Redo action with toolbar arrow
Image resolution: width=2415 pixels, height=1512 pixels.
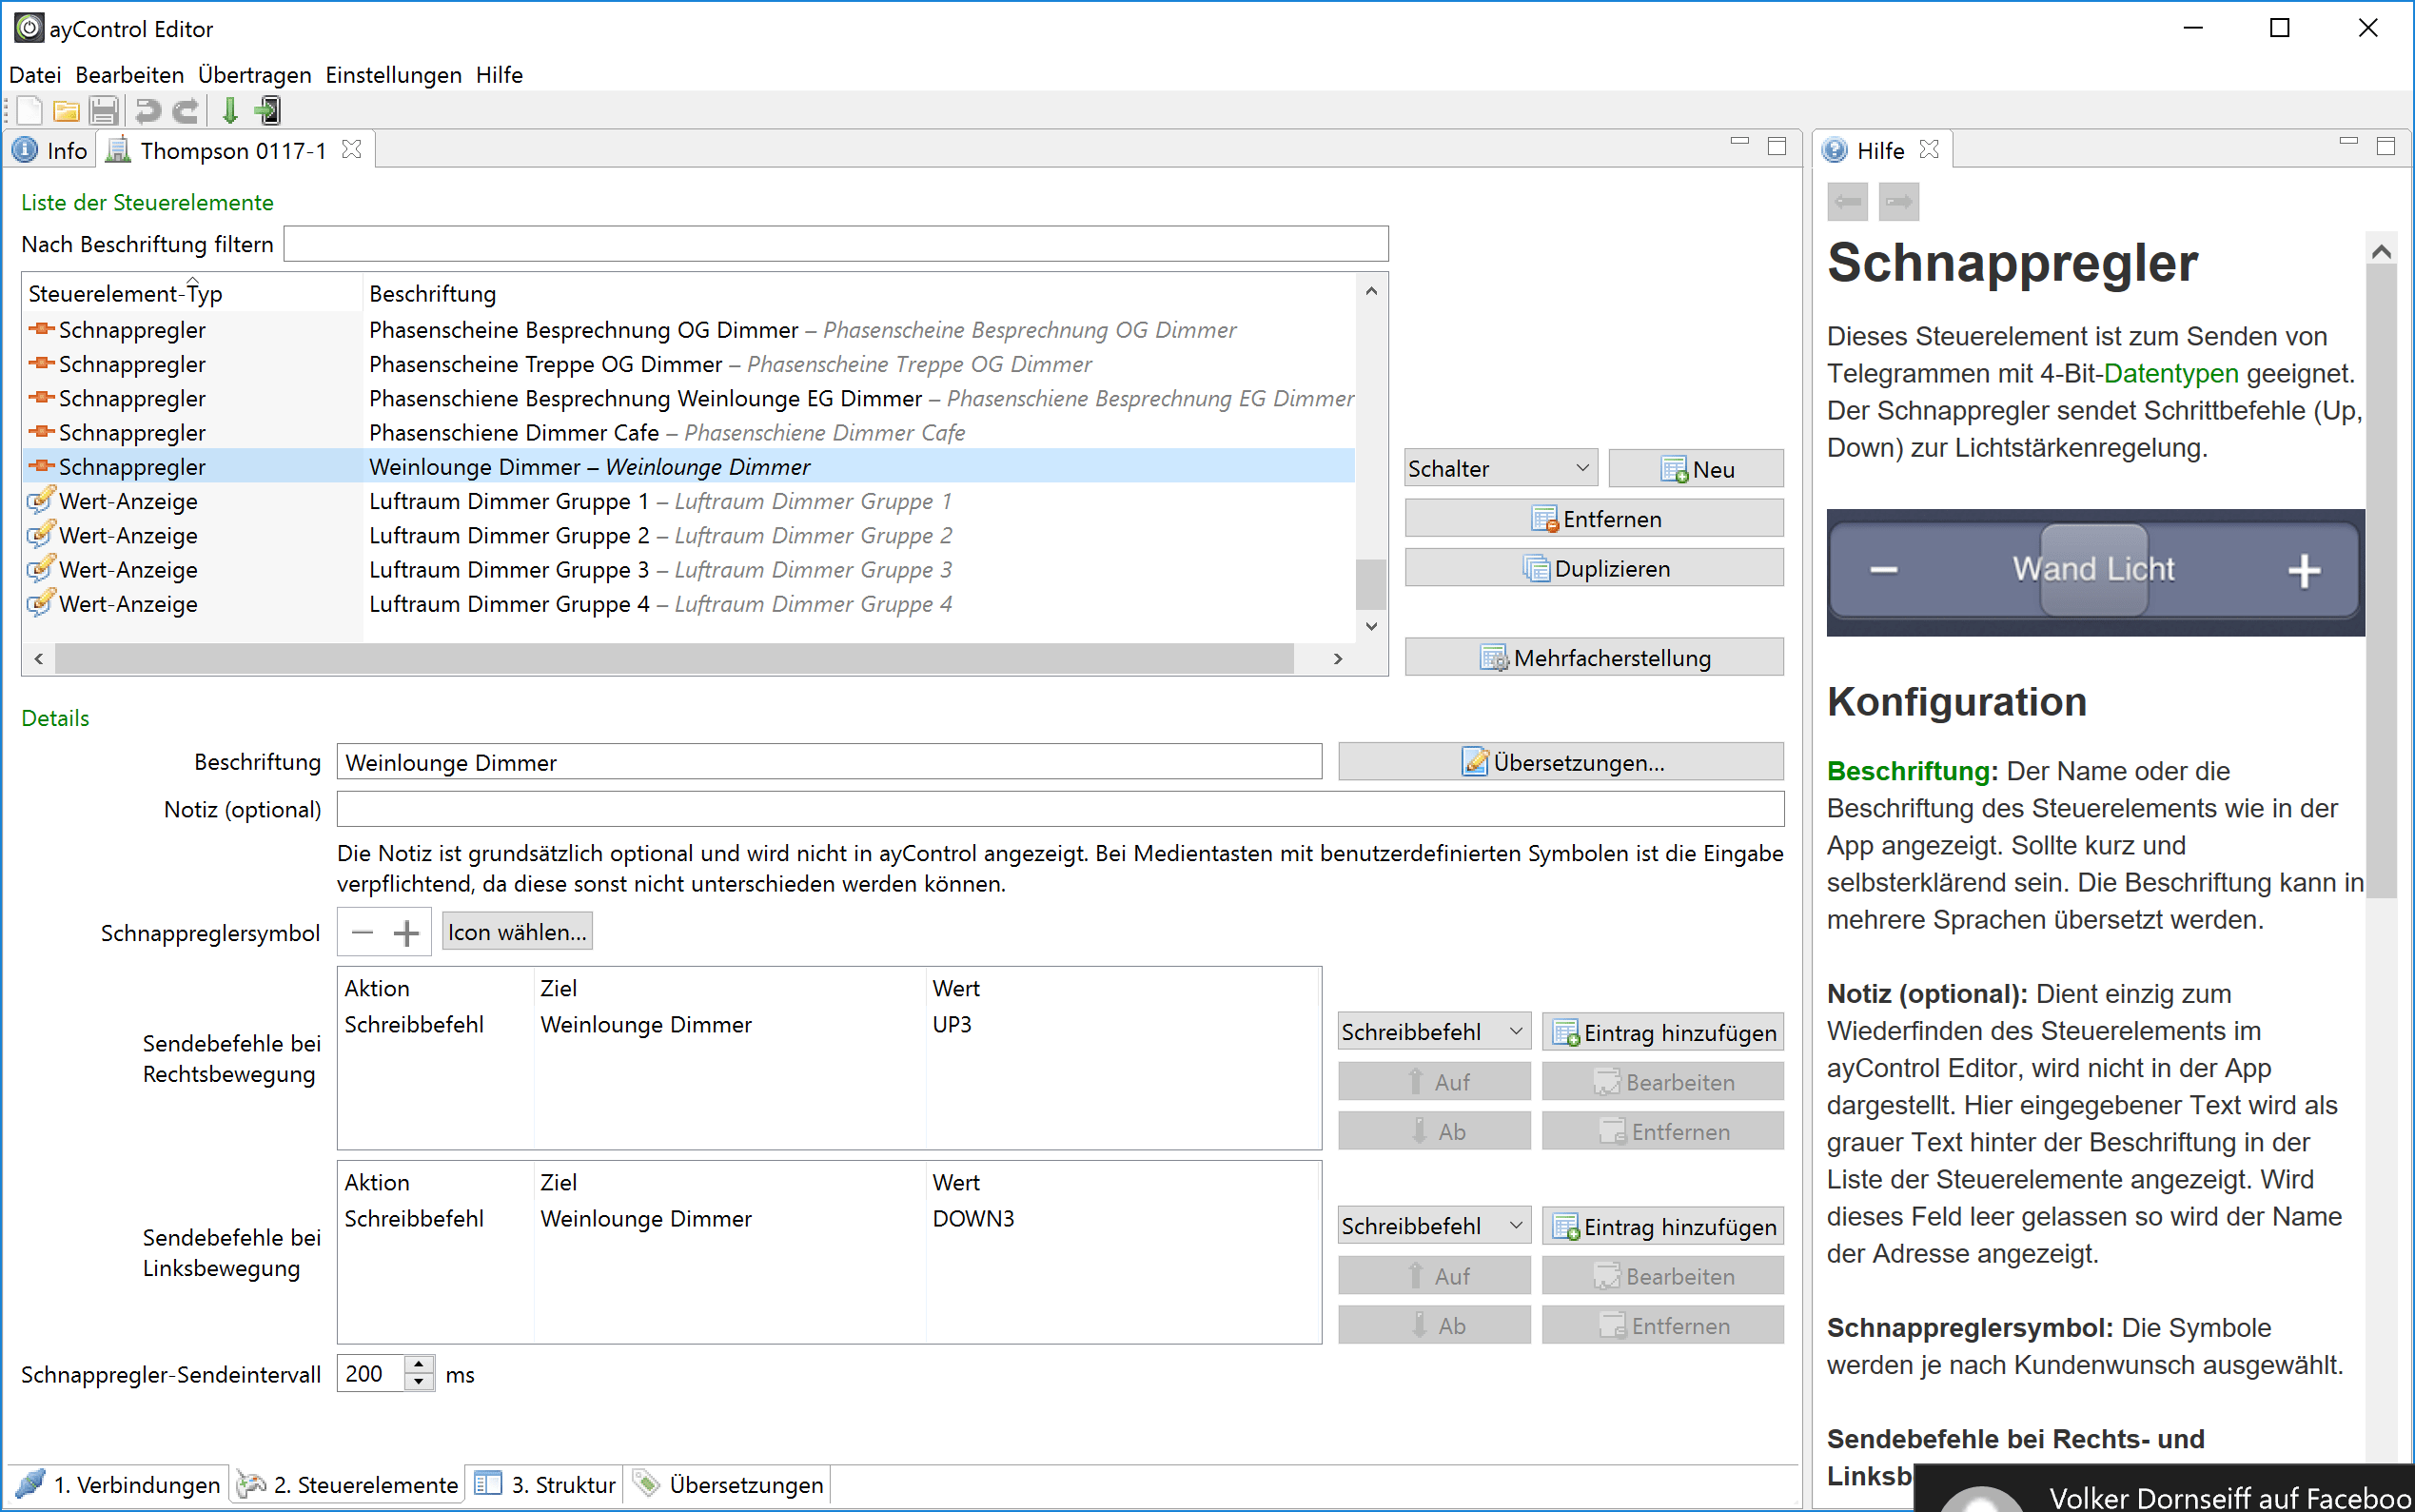[186, 110]
